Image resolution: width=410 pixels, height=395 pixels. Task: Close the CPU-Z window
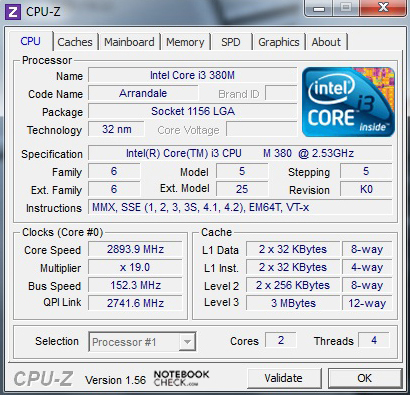[383, 7]
